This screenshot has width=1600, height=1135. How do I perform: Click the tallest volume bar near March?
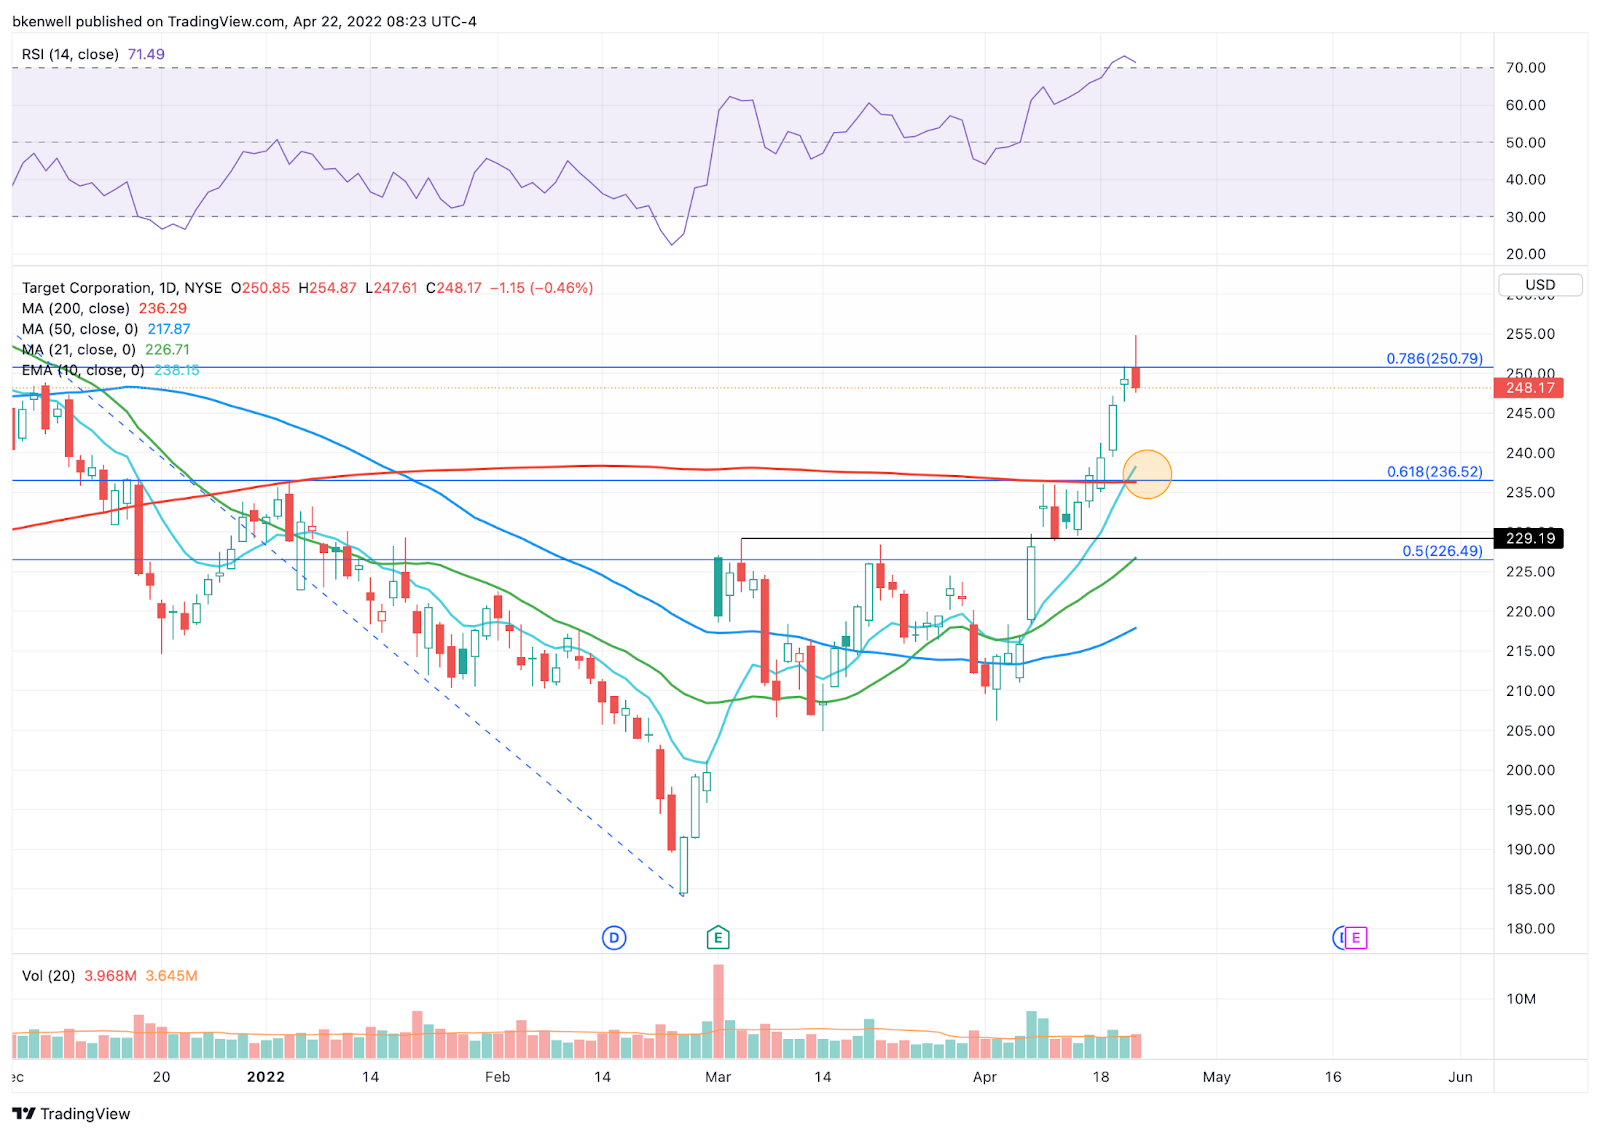click(x=718, y=1011)
